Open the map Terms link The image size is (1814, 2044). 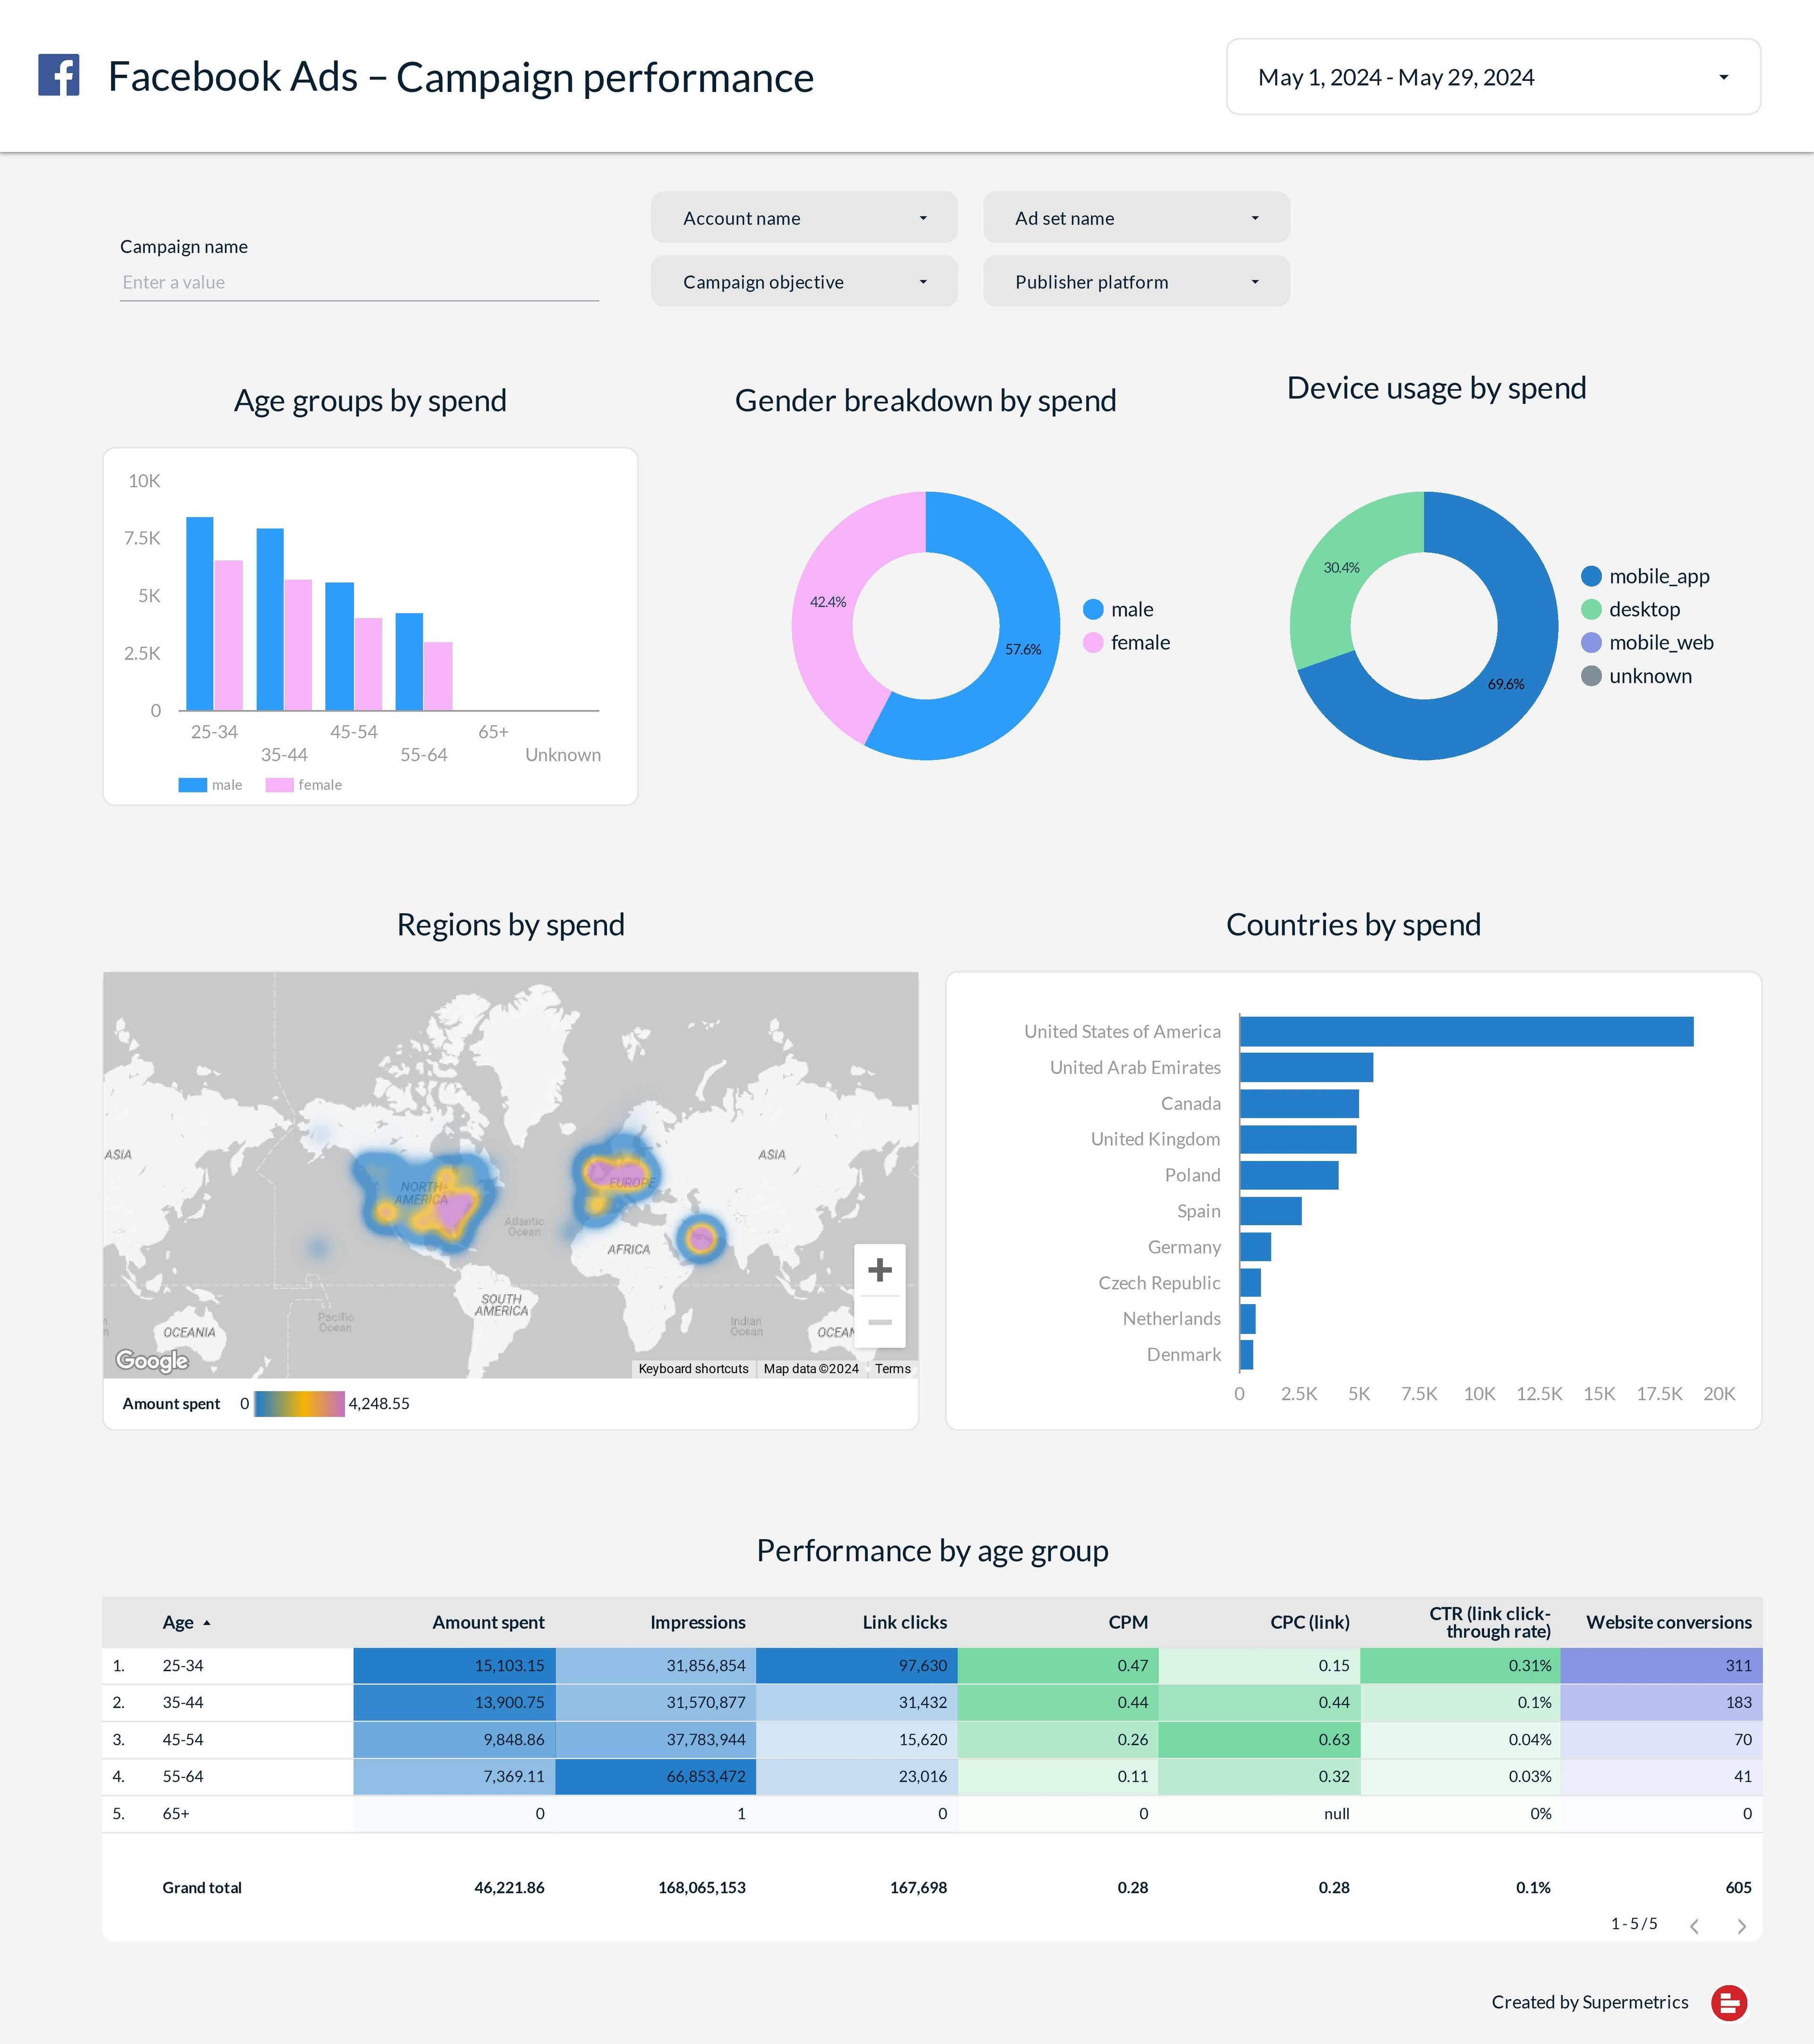click(x=892, y=1368)
